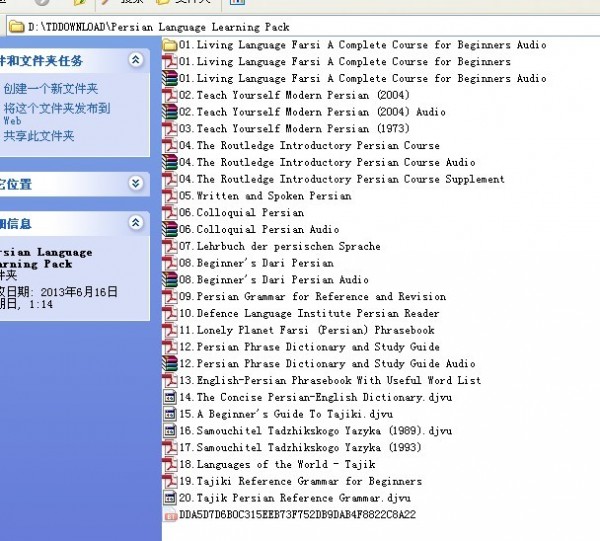The image size is (600, 541).
Task: Click DjVu icon for Tajik Persian Reference Grammar
Action: pos(170,498)
